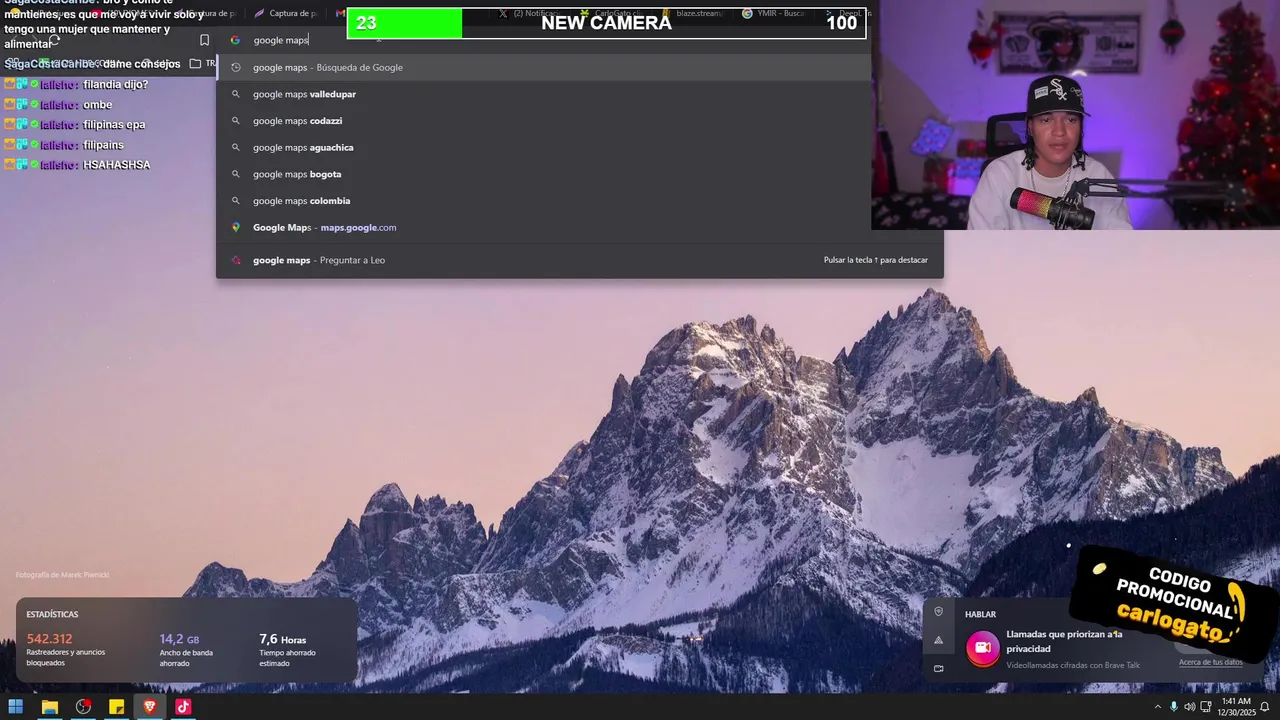Switch to the 'YMIR - Buscar' browser tab
This screenshot has height=720, width=1280.
pos(775,14)
